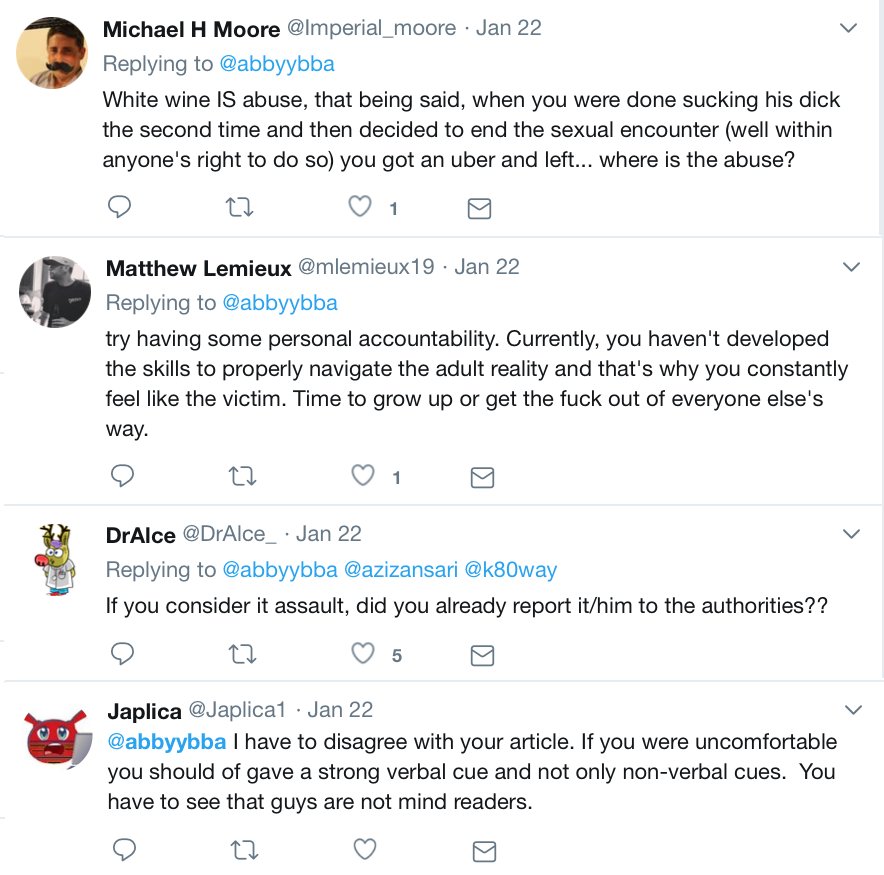Retweet Michael H Moore's tweet
Image resolution: width=884 pixels, height=875 pixels.
(239, 208)
